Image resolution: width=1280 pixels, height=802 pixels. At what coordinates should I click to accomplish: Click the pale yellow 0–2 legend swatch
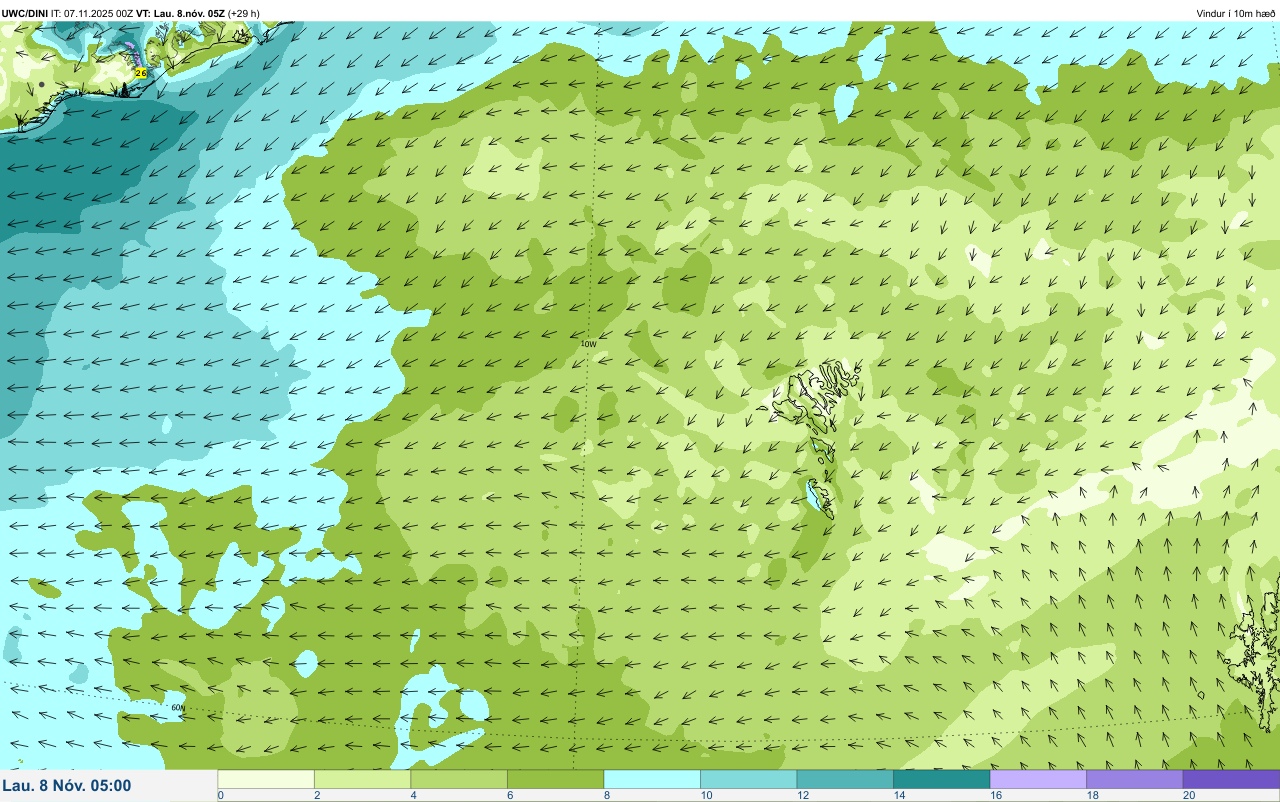click(266, 779)
